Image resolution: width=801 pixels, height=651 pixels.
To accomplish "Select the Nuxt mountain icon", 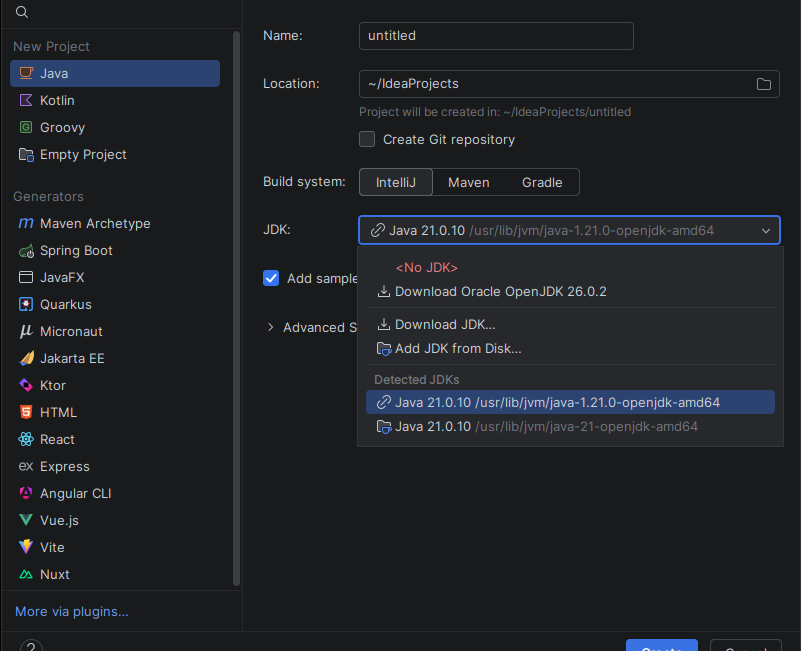I will [x=26, y=574].
